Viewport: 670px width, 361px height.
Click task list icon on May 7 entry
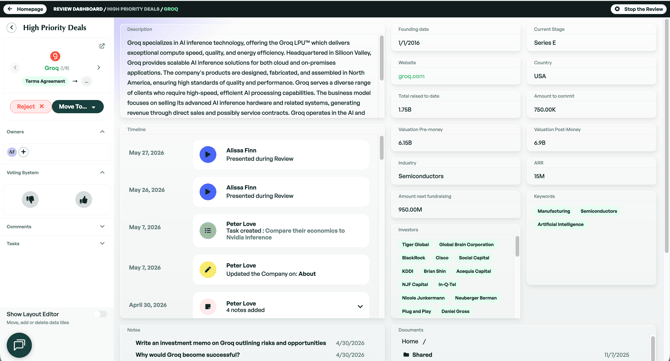tap(208, 231)
